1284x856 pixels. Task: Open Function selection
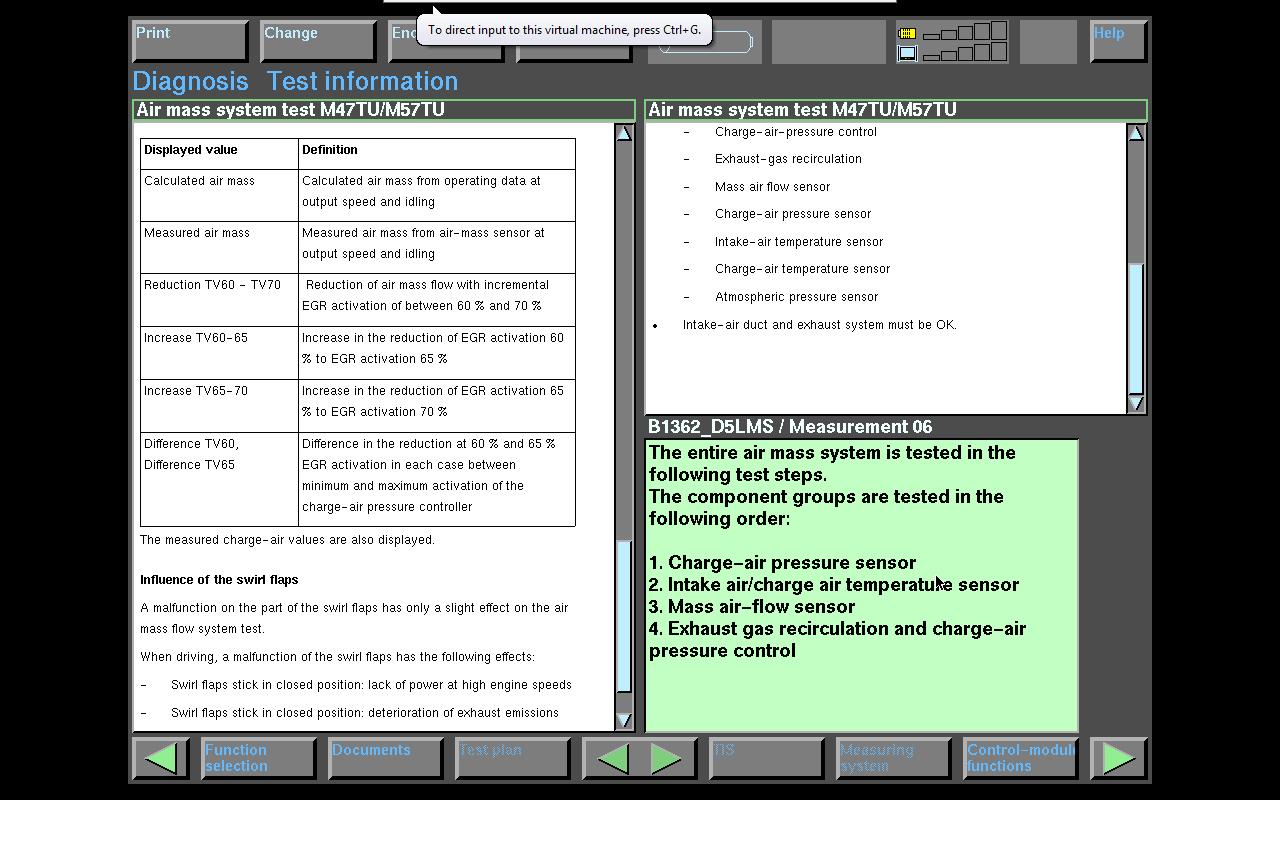point(259,758)
